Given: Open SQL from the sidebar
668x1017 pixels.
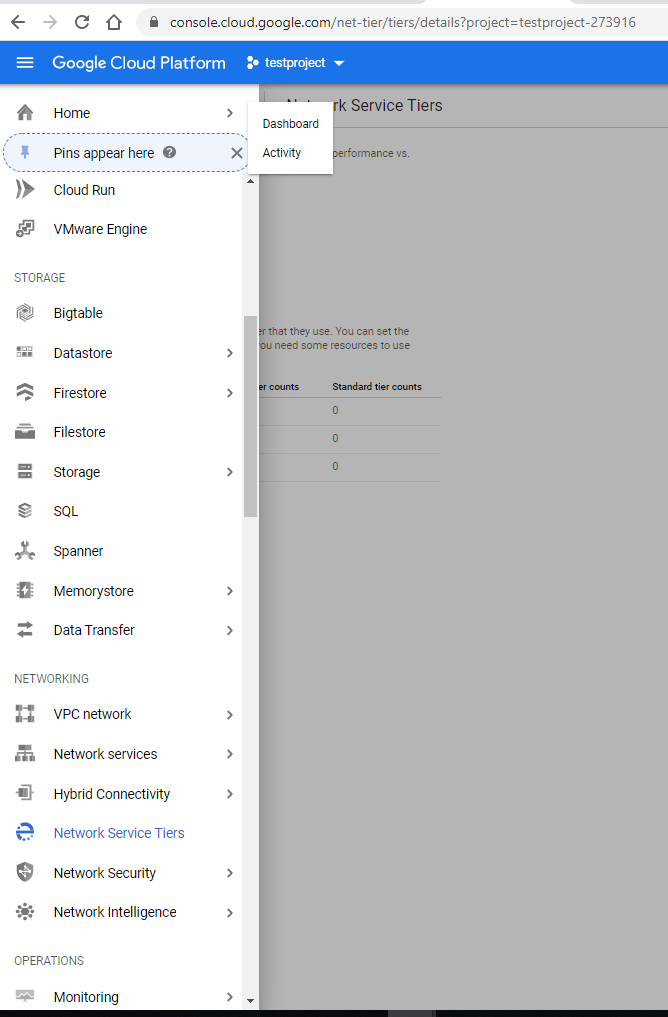Looking at the screenshot, I should pyautogui.click(x=66, y=511).
